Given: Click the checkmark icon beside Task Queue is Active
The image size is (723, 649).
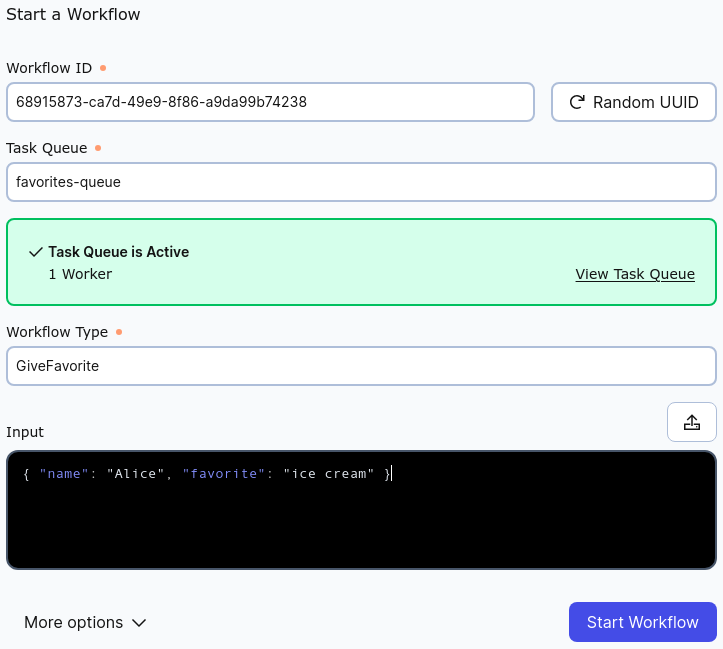Looking at the screenshot, I should tap(36, 252).
